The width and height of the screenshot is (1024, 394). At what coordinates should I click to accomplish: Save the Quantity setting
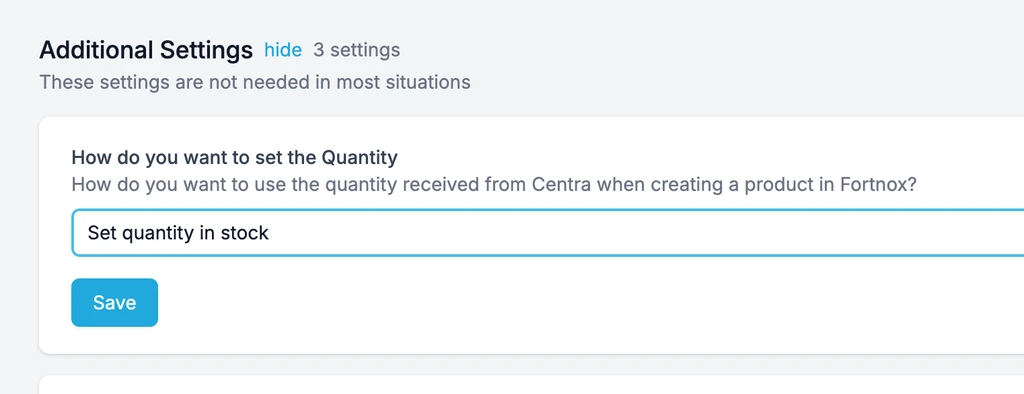pyautogui.click(x=114, y=303)
